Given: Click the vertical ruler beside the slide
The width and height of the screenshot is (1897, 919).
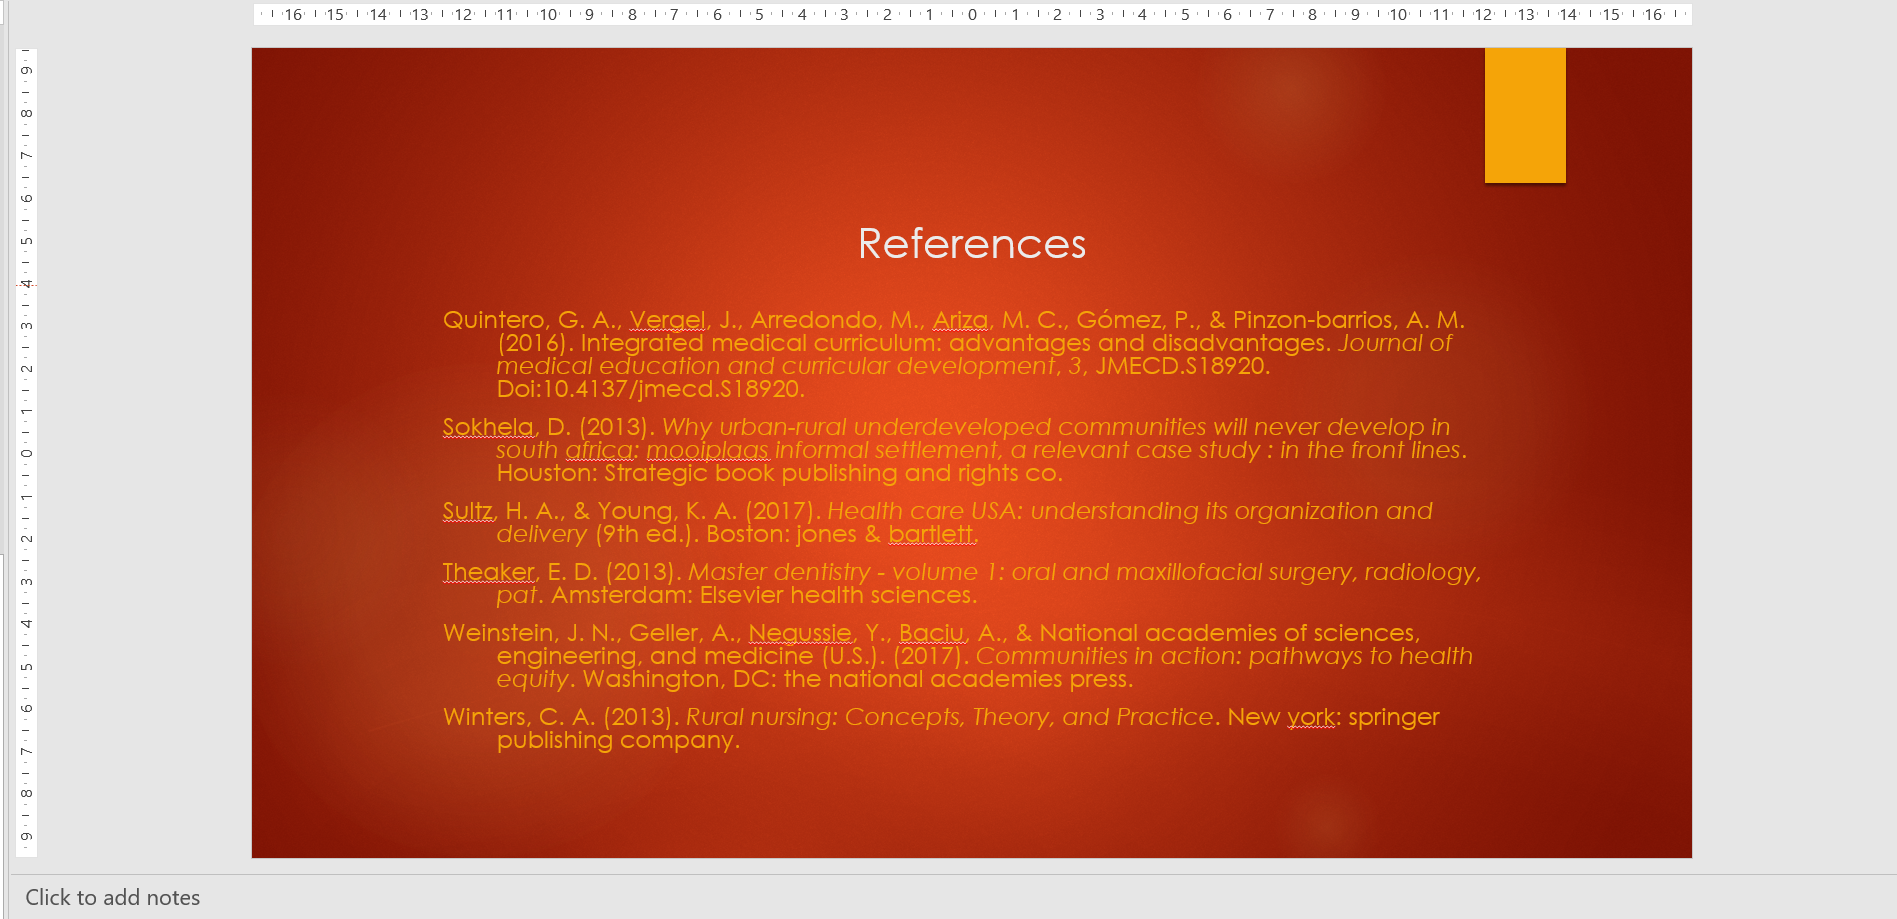Looking at the screenshot, I should [27, 452].
